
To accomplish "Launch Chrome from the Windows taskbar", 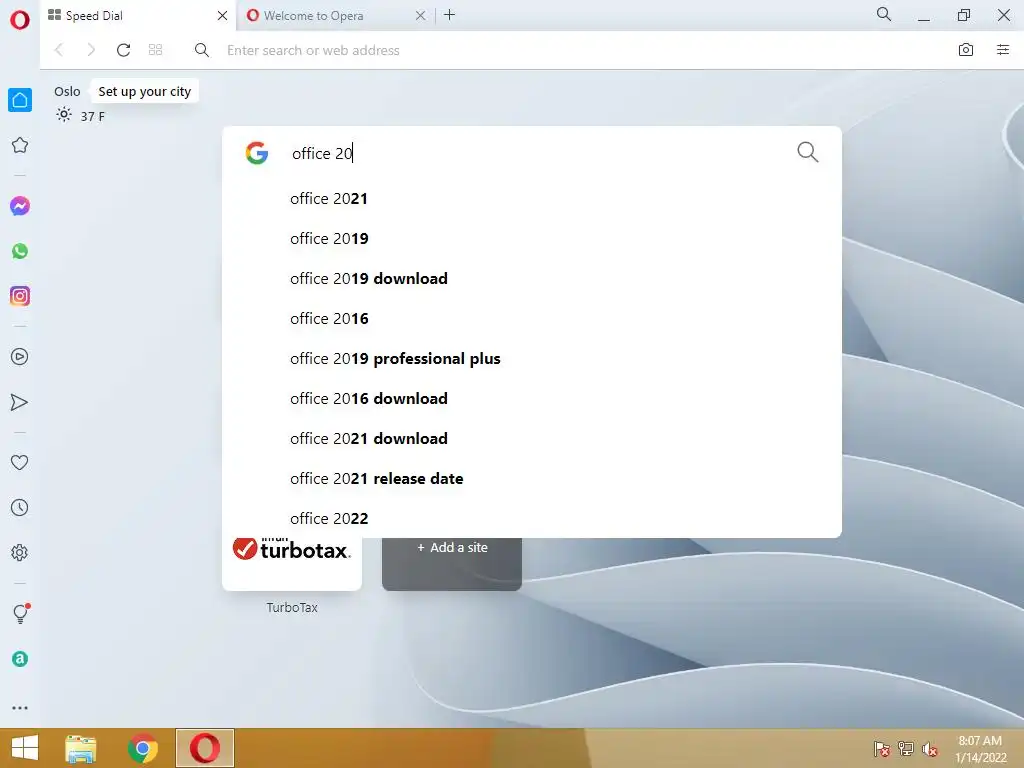I will click(142, 748).
